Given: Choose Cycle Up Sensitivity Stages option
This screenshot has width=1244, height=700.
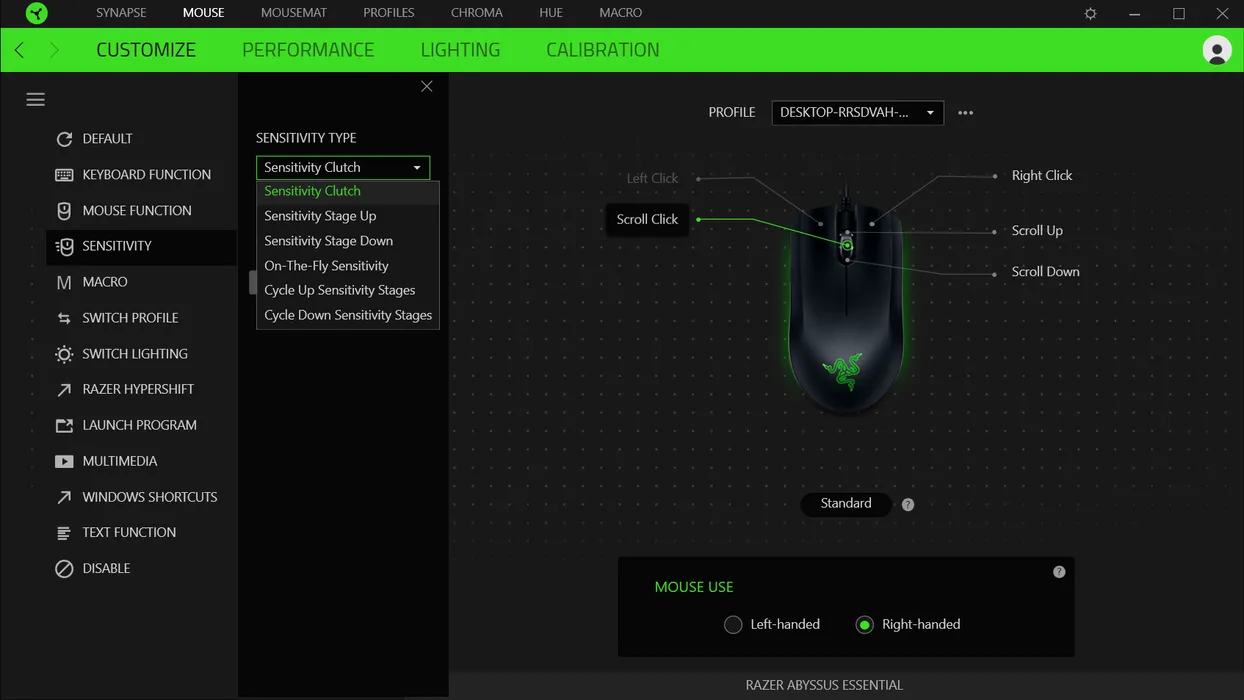Looking at the screenshot, I should click(x=348, y=290).
